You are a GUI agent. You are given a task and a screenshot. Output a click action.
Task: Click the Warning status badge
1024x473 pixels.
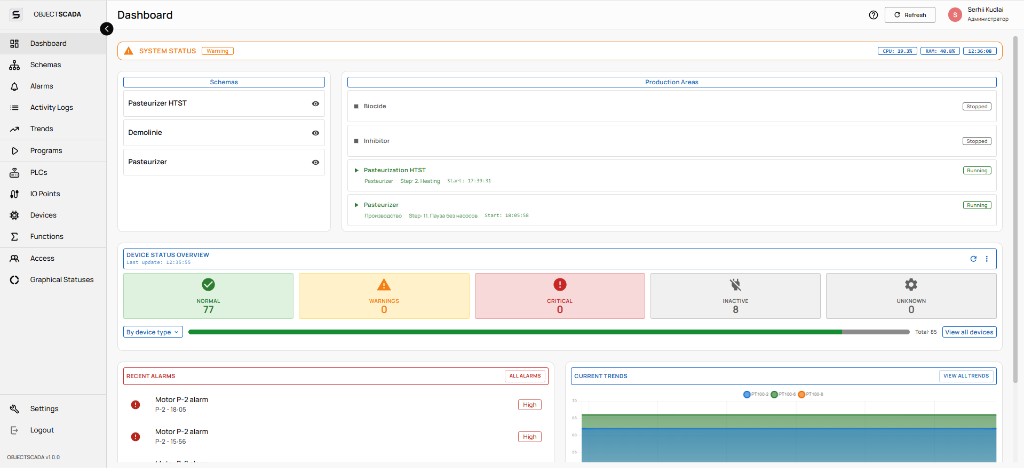click(217, 51)
